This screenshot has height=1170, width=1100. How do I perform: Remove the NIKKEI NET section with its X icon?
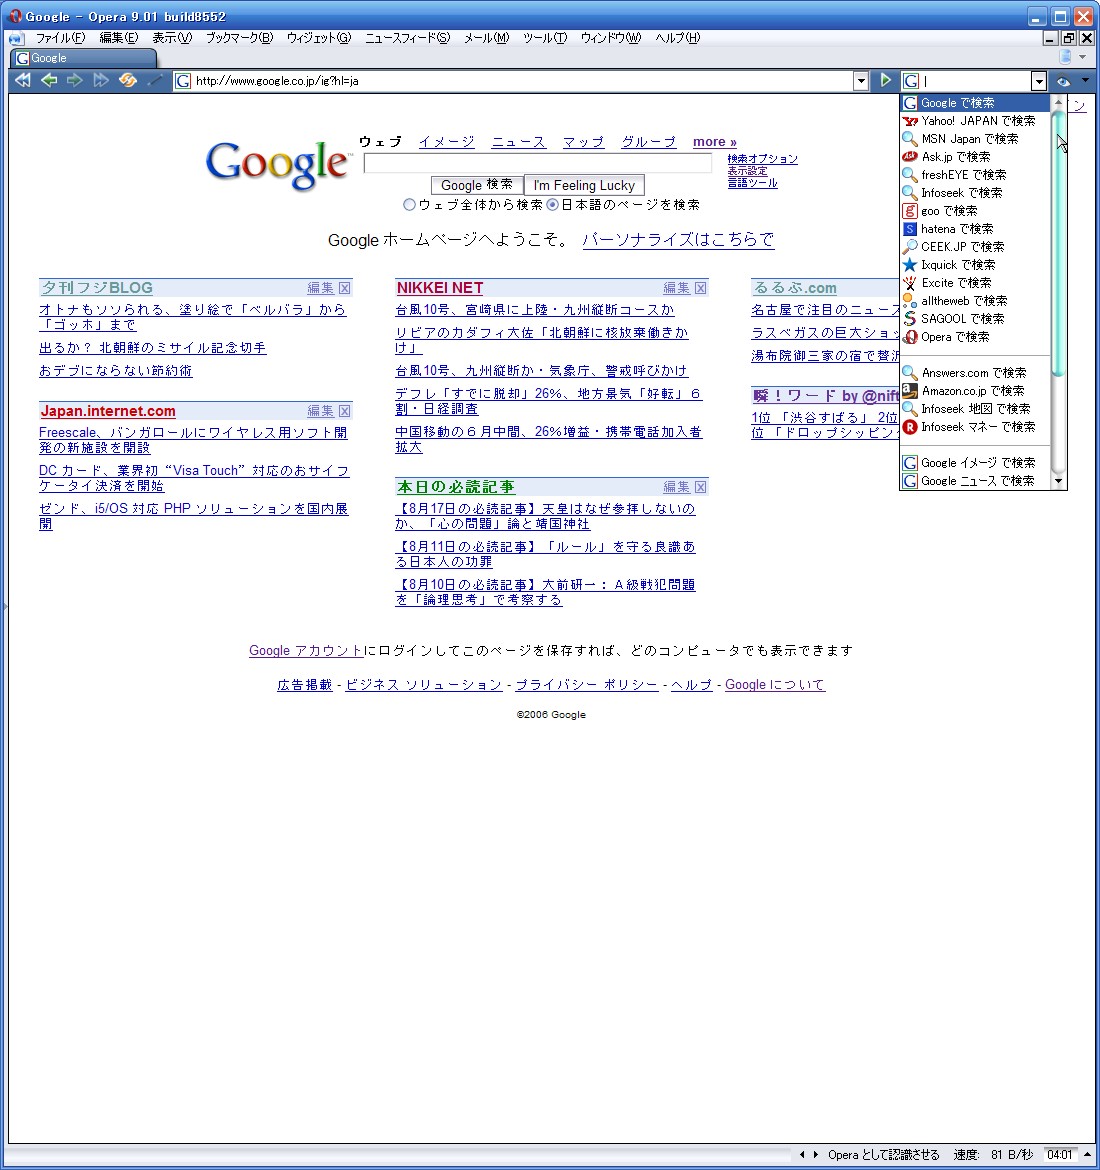pos(700,288)
